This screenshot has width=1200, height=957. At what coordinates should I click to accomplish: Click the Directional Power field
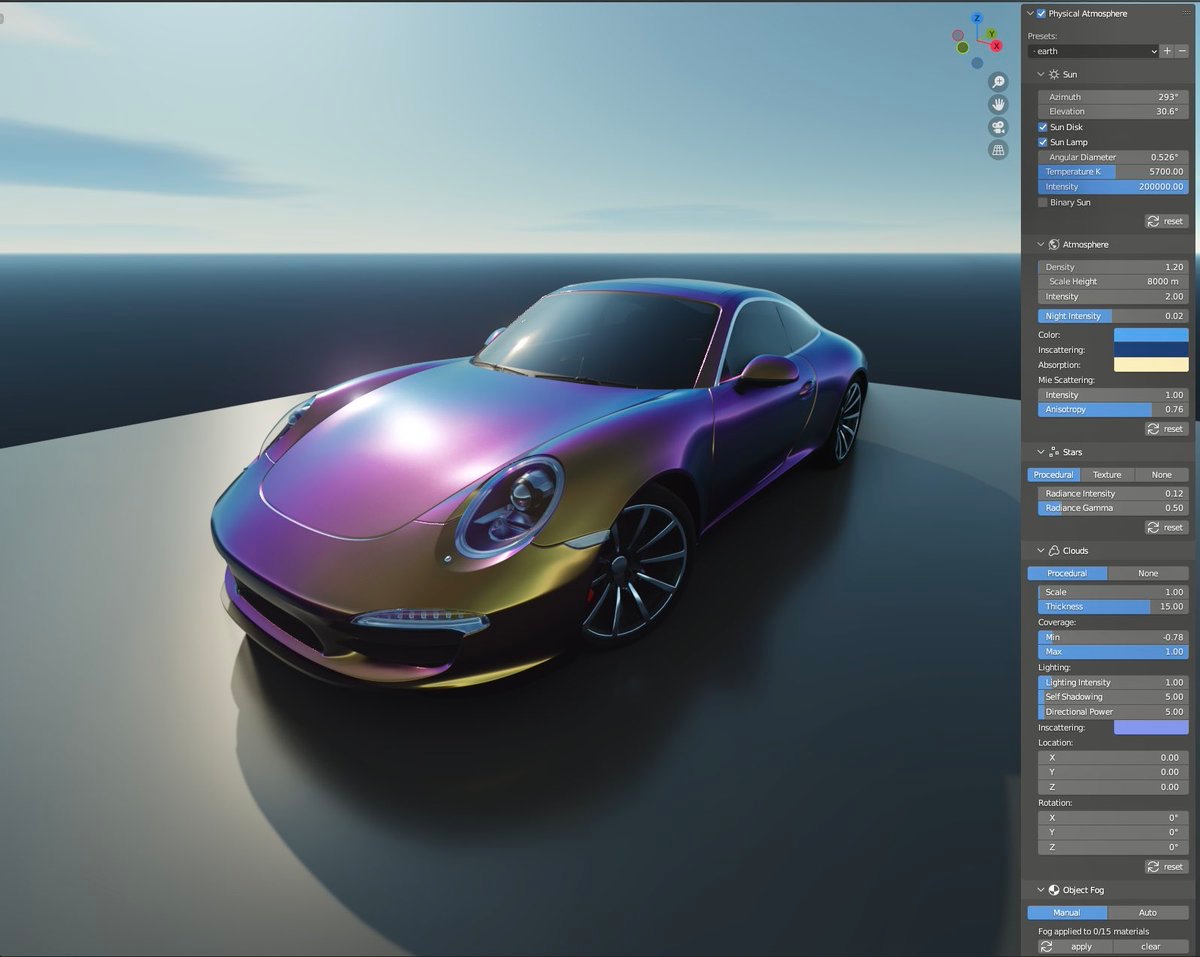pyautogui.click(x=1113, y=712)
